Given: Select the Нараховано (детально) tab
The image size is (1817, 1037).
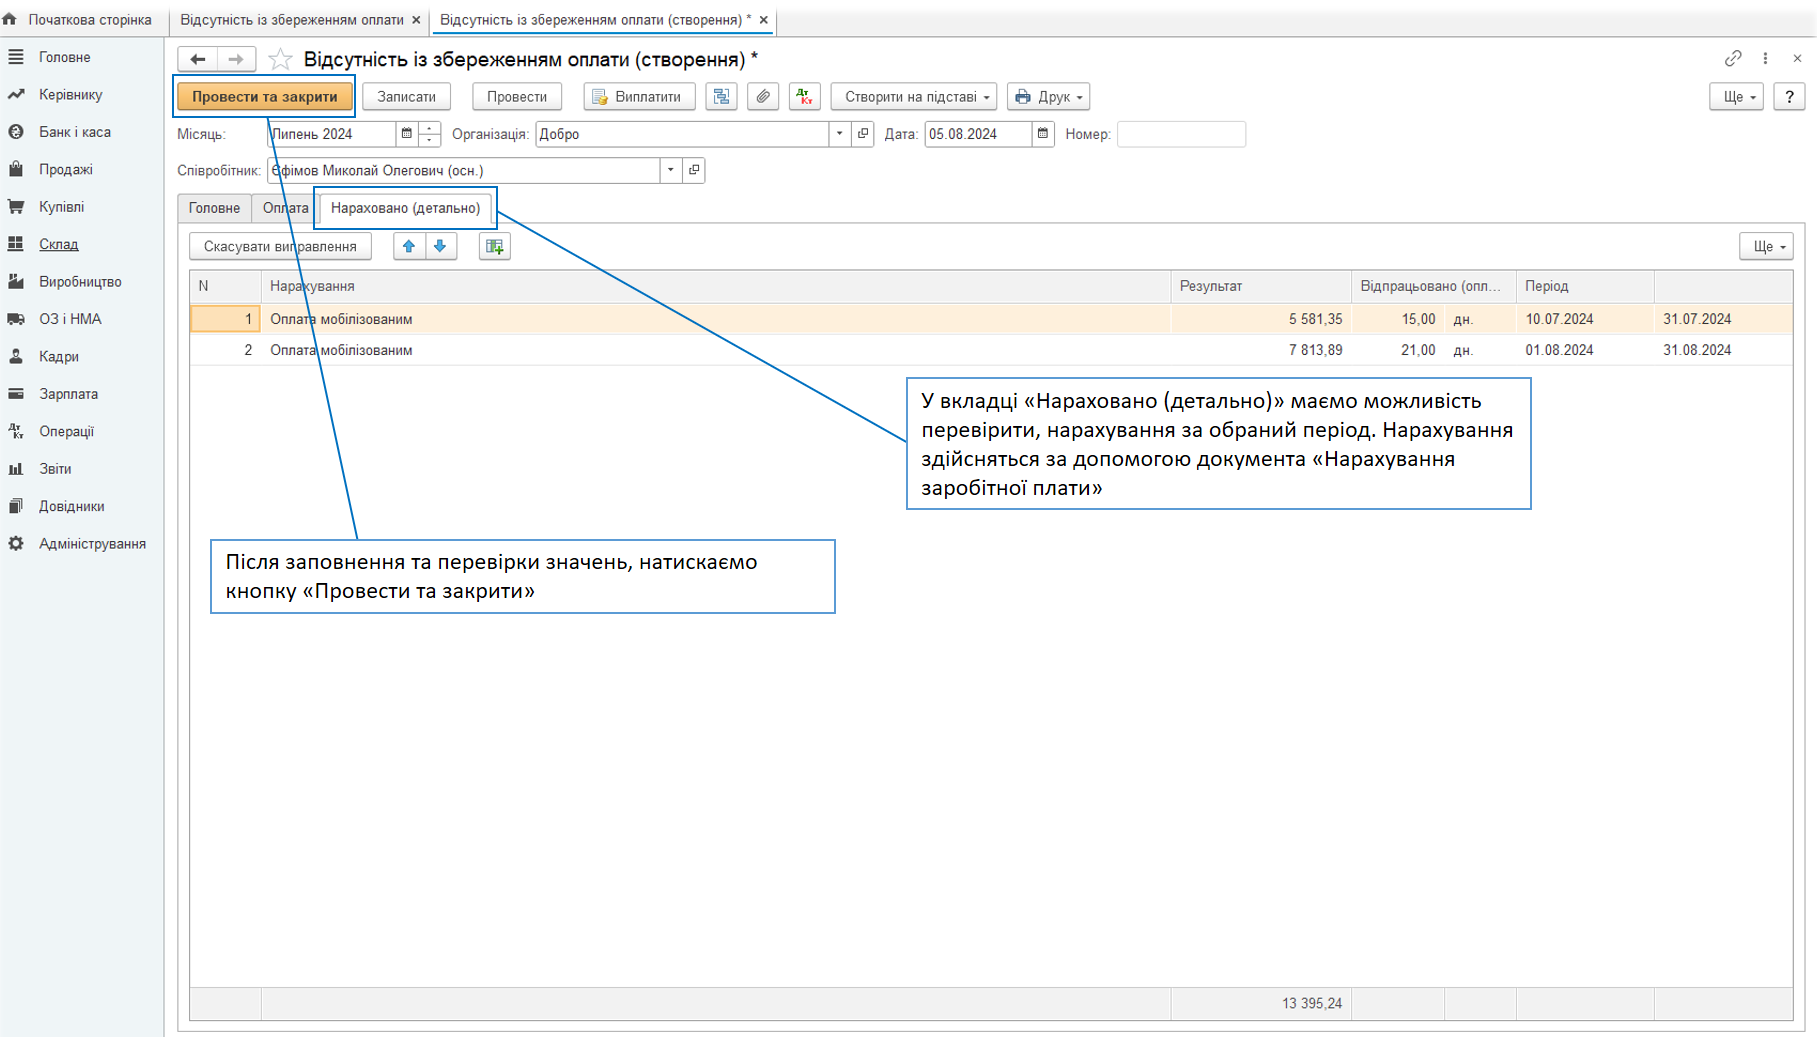Looking at the screenshot, I should pyautogui.click(x=405, y=208).
